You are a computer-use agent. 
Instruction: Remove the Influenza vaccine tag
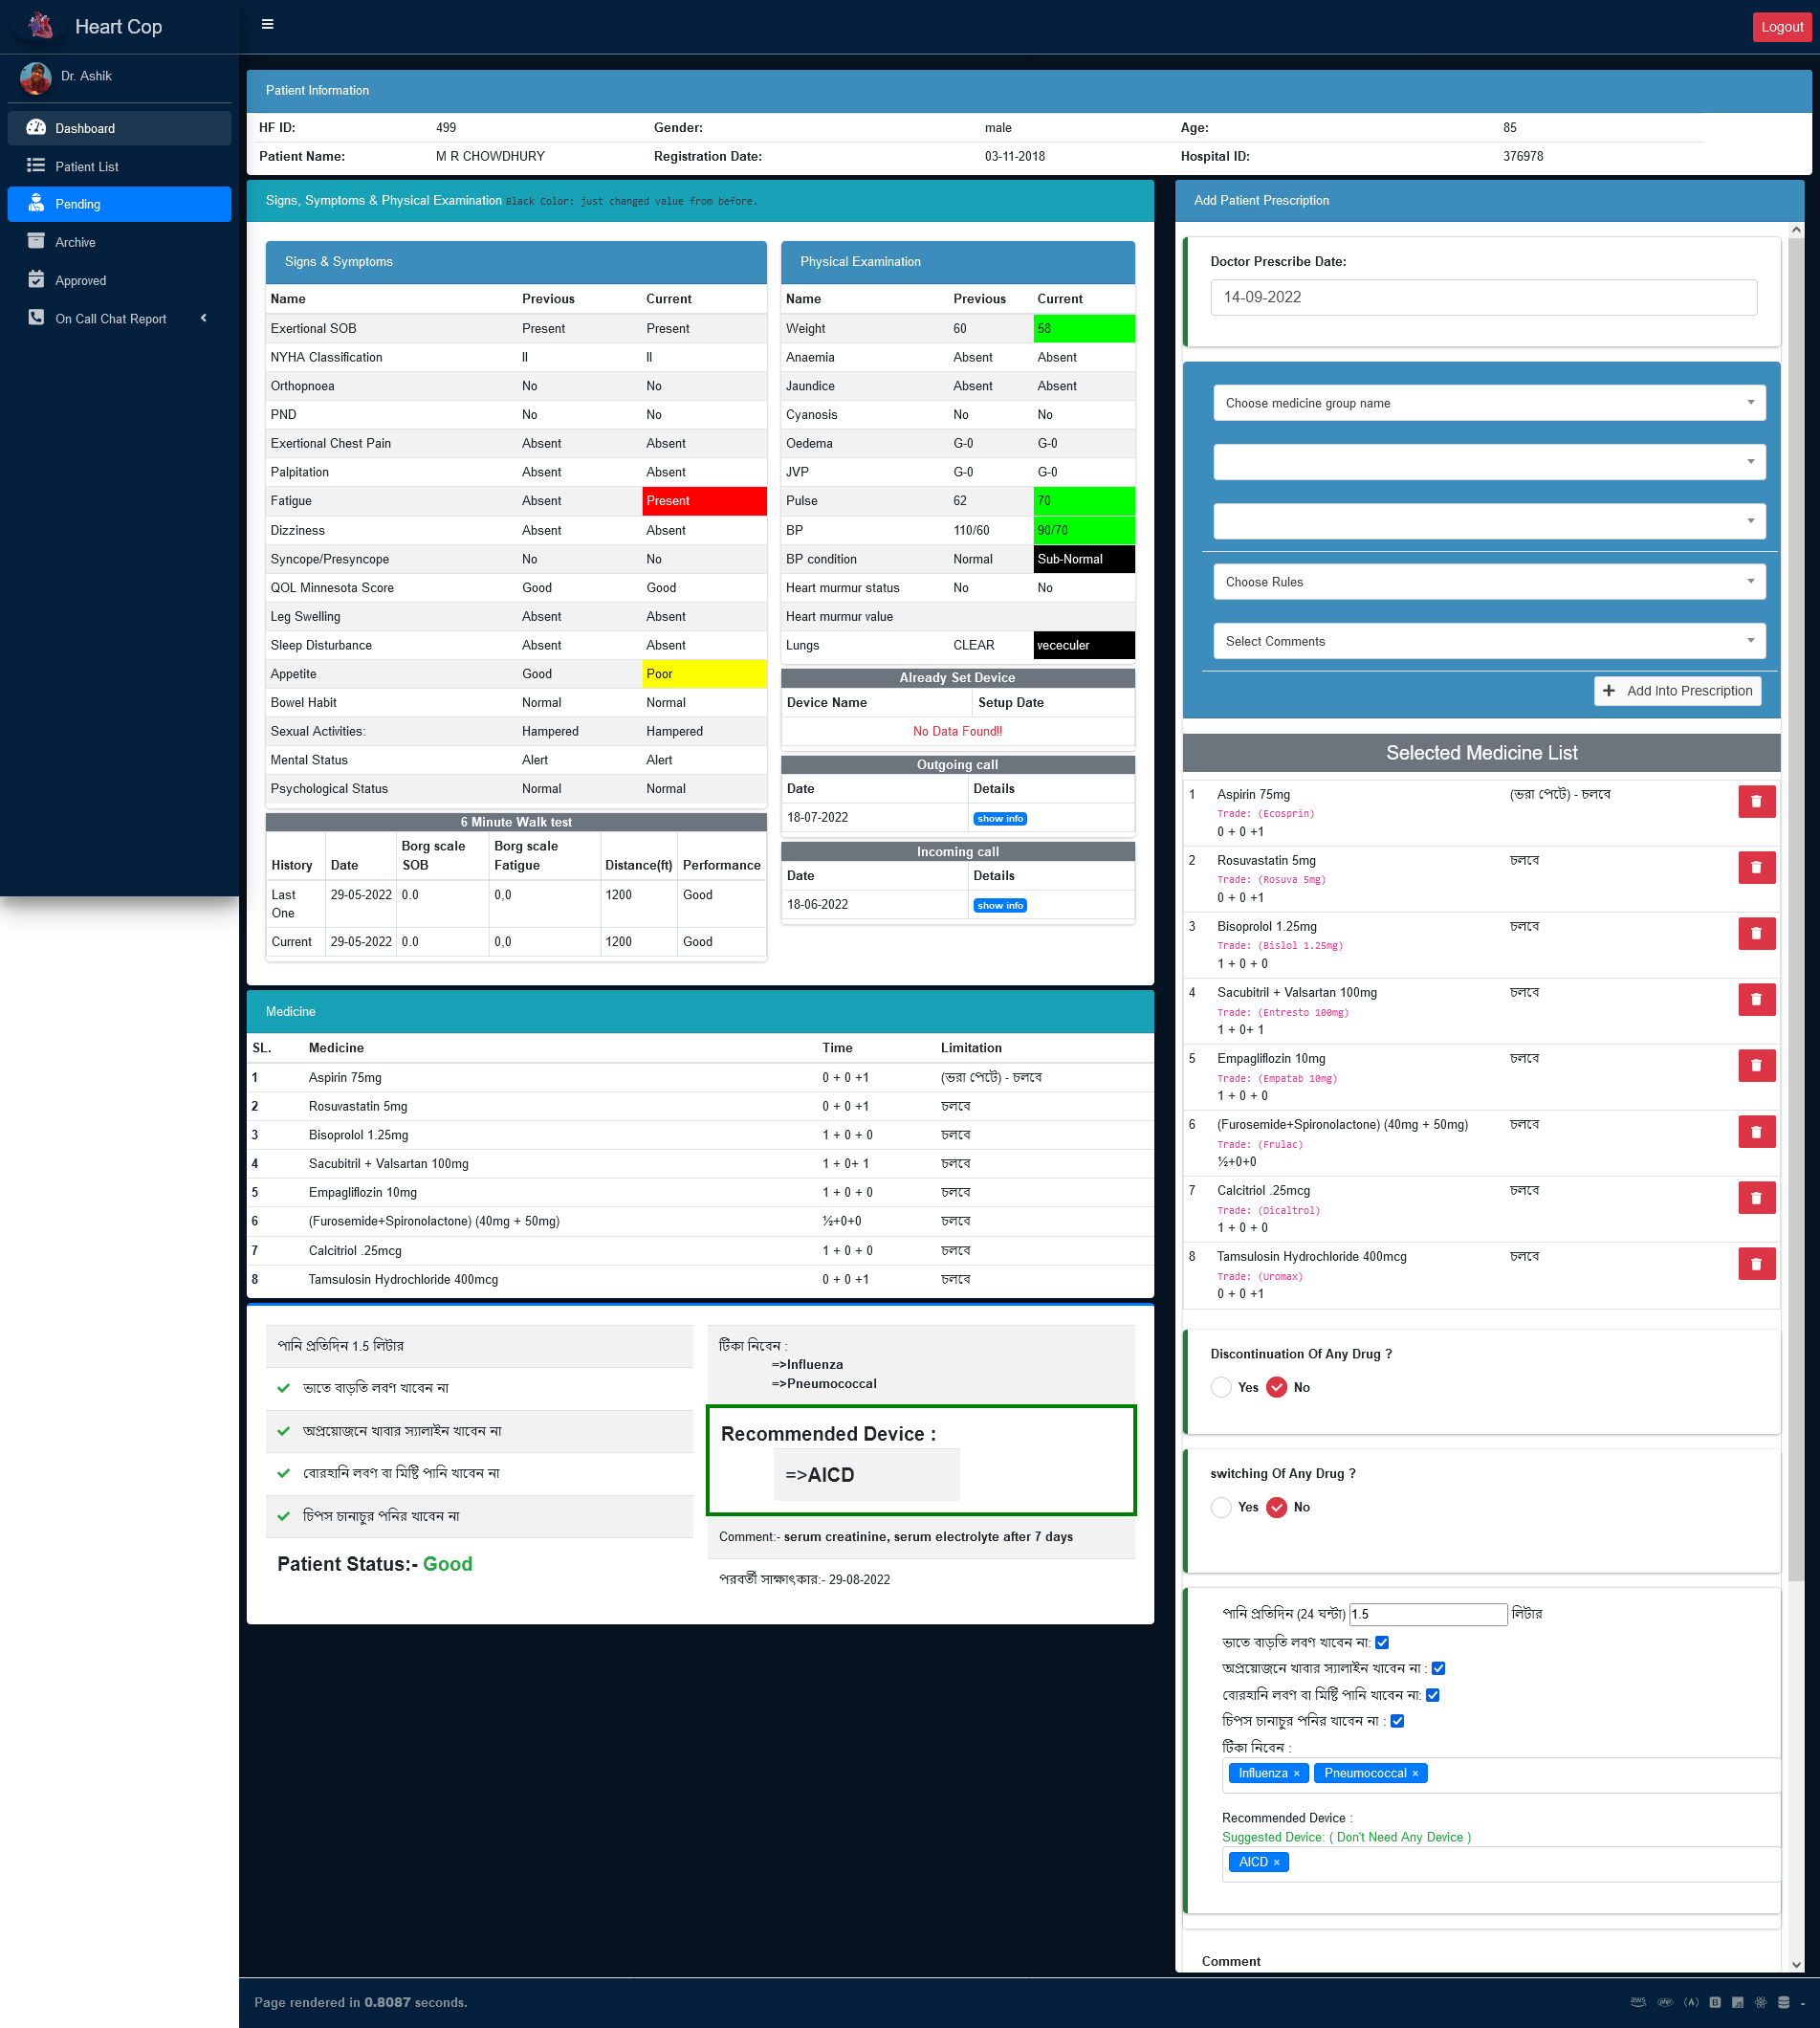pos(1296,1773)
